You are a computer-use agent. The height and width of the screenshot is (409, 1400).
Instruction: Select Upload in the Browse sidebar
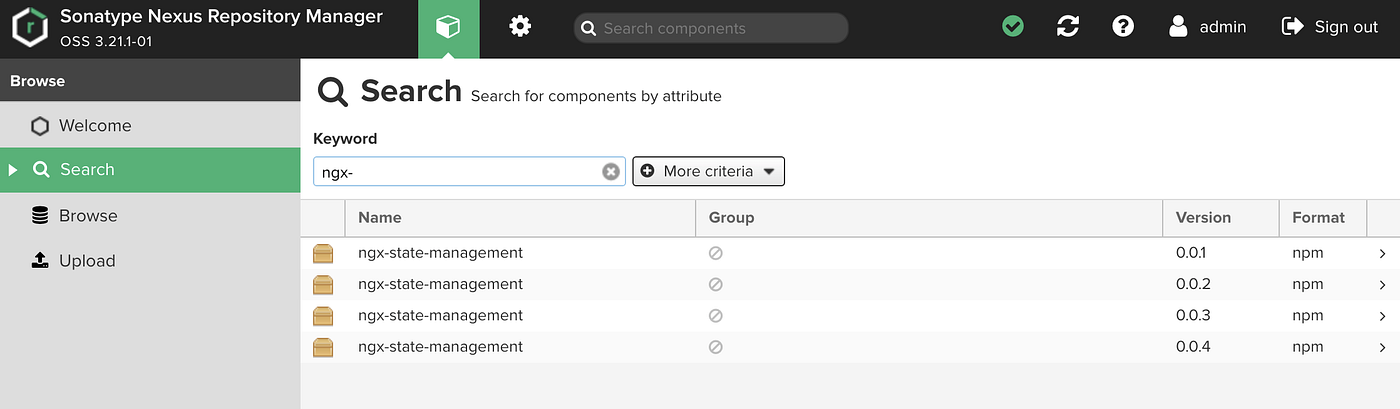(x=87, y=261)
